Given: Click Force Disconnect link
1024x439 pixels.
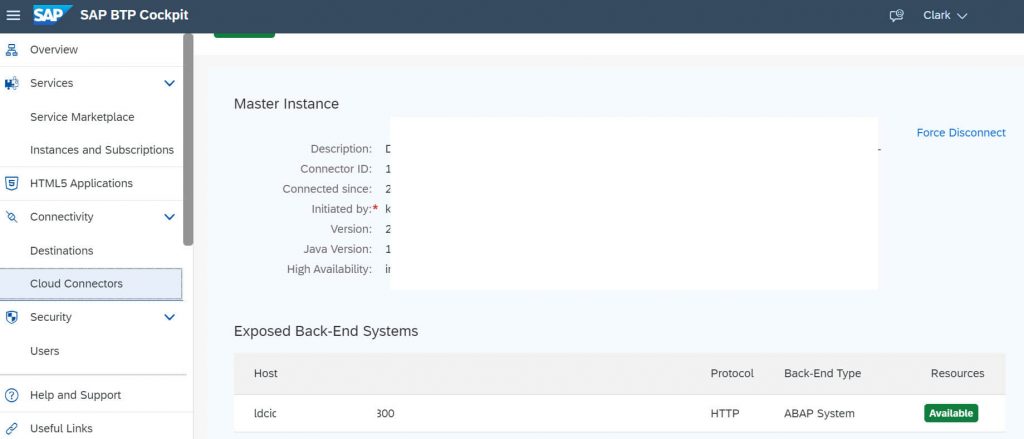Looking at the screenshot, I should (x=961, y=133).
